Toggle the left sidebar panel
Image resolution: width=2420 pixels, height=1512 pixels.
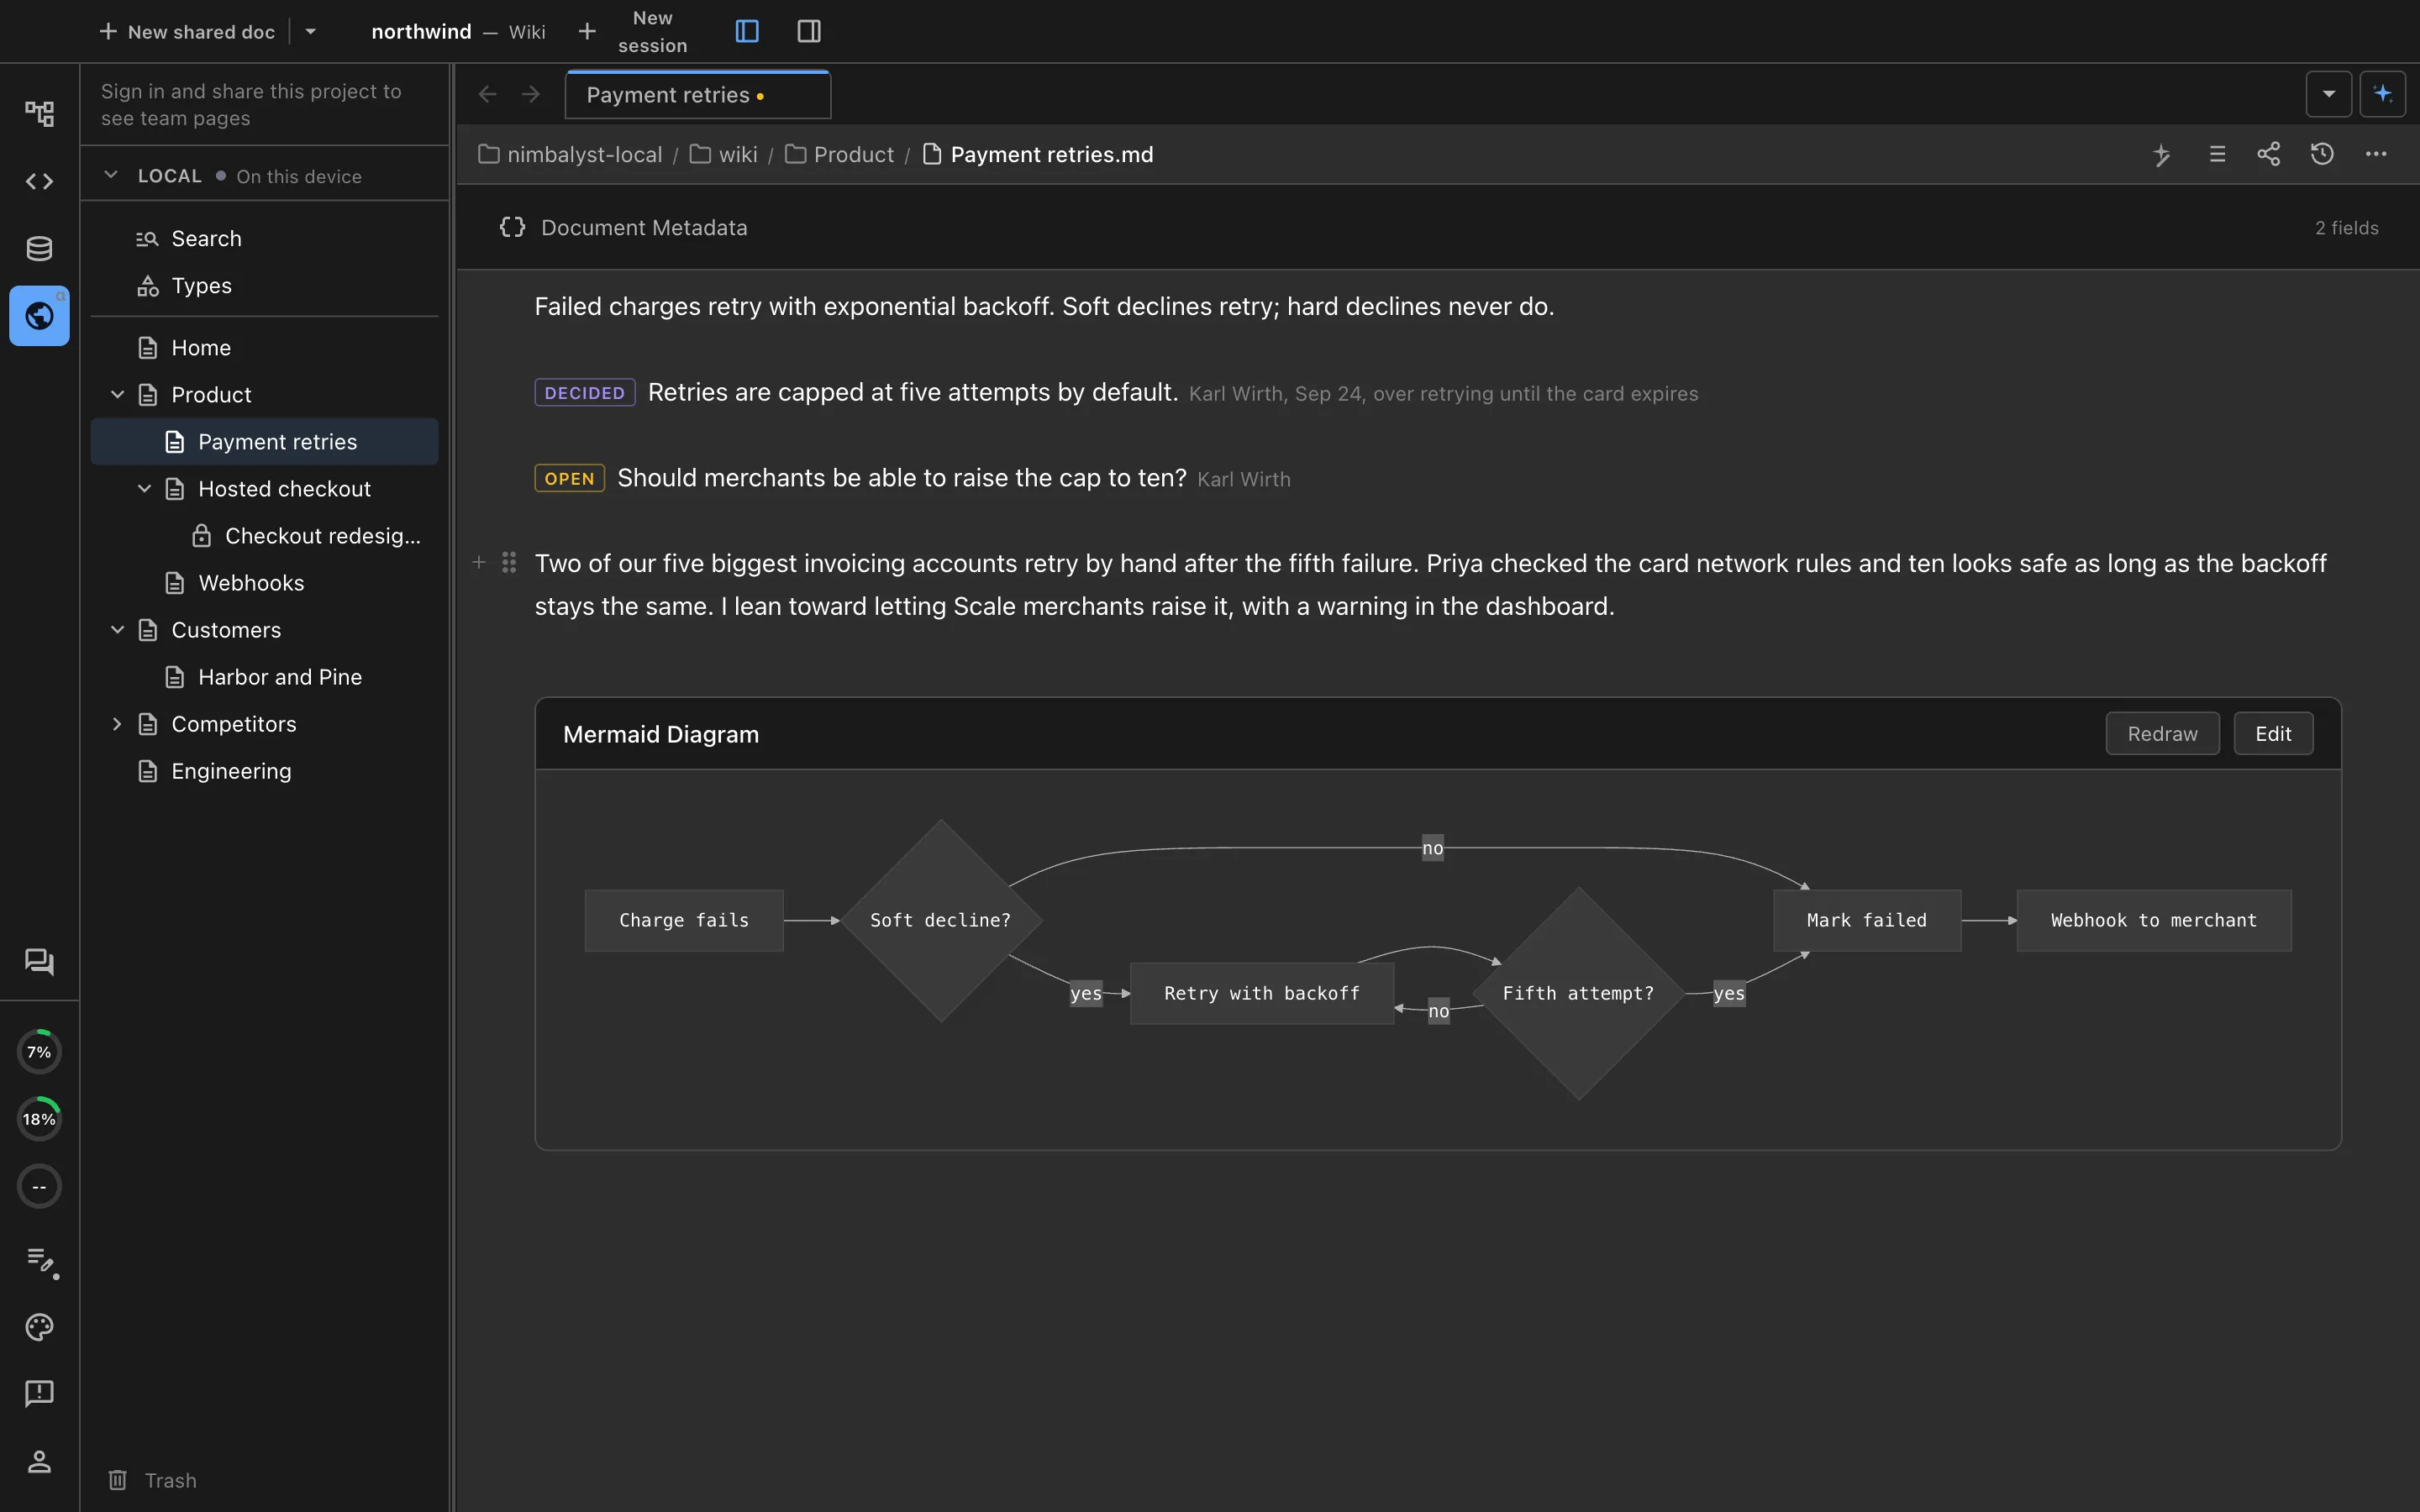(x=747, y=31)
